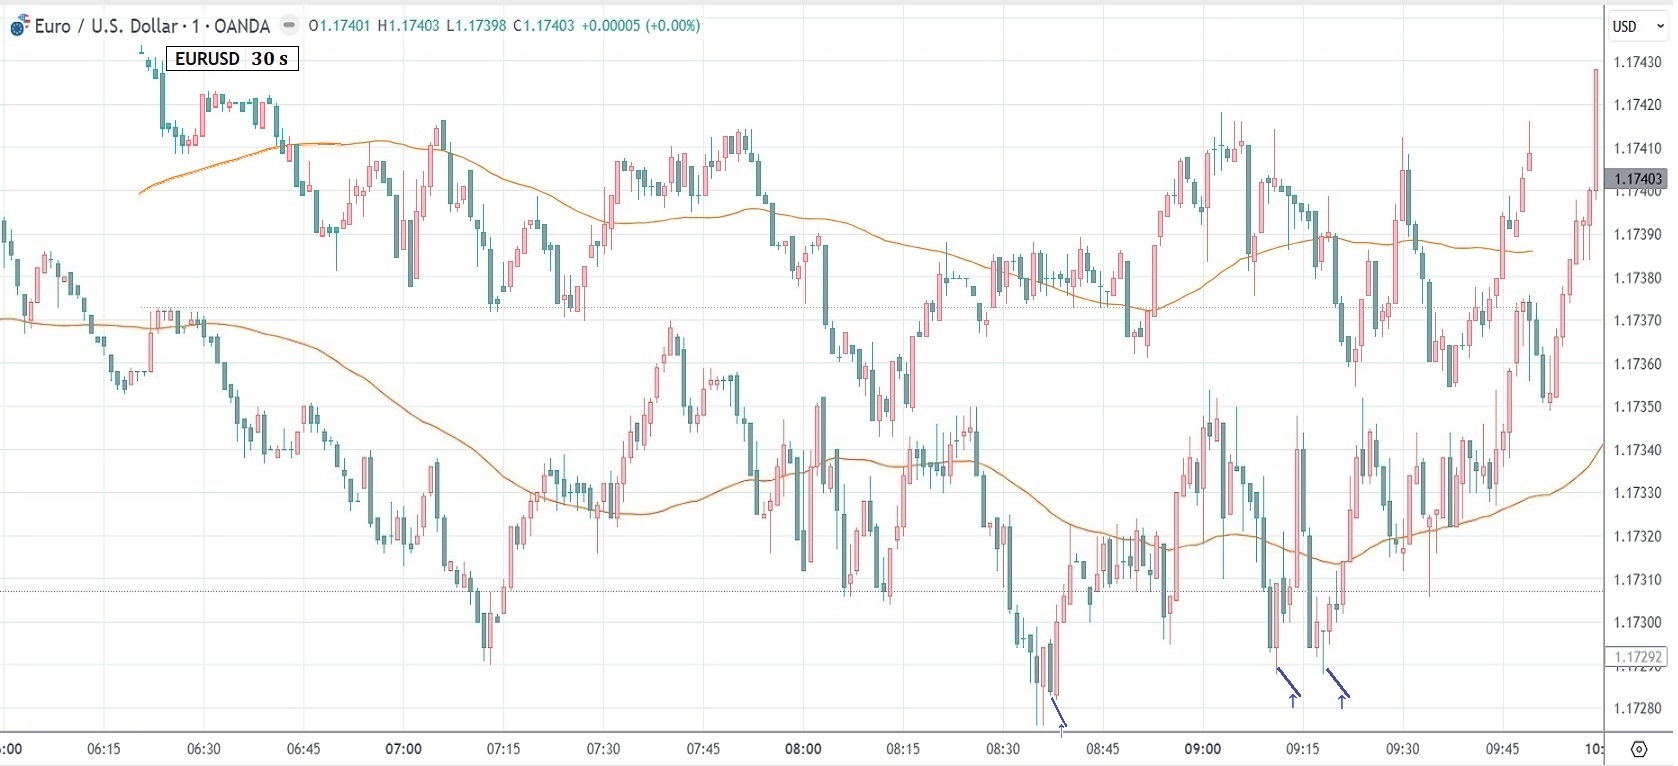Open chart settings via the hexagon icon
This screenshot has width=1678, height=766.
coord(1638,749)
